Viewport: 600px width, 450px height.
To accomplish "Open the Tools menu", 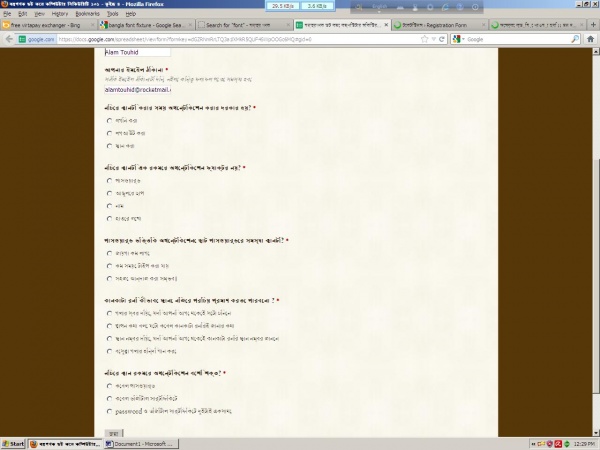I will pos(112,14).
